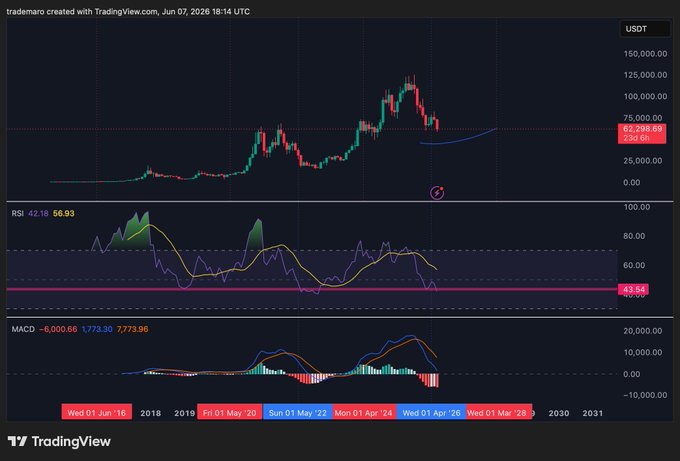
Task: Click the 2031 time axis label
Action: pos(592,413)
